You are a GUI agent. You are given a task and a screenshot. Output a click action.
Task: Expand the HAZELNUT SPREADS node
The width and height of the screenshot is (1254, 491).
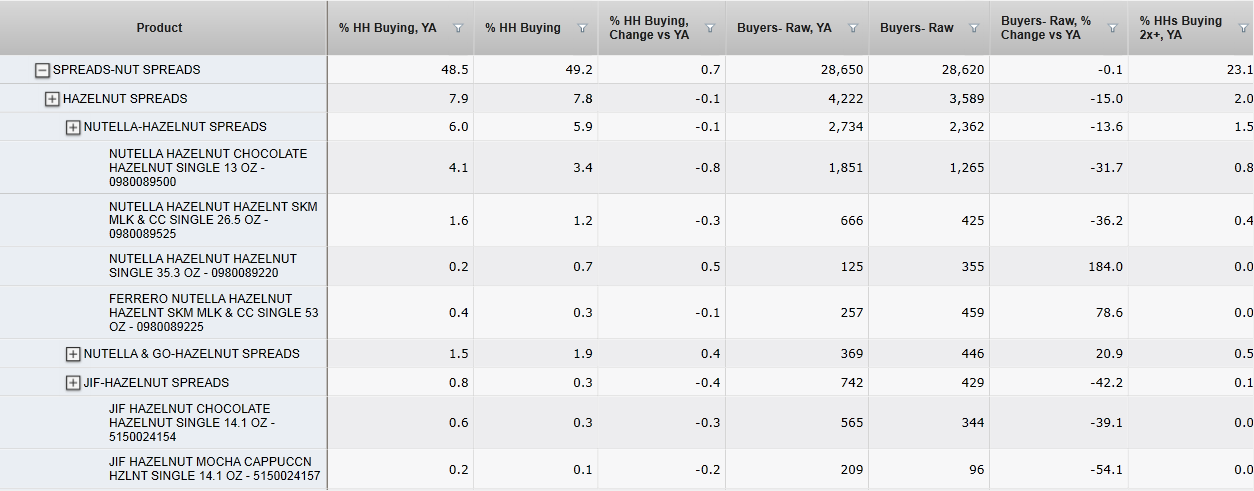pos(52,99)
